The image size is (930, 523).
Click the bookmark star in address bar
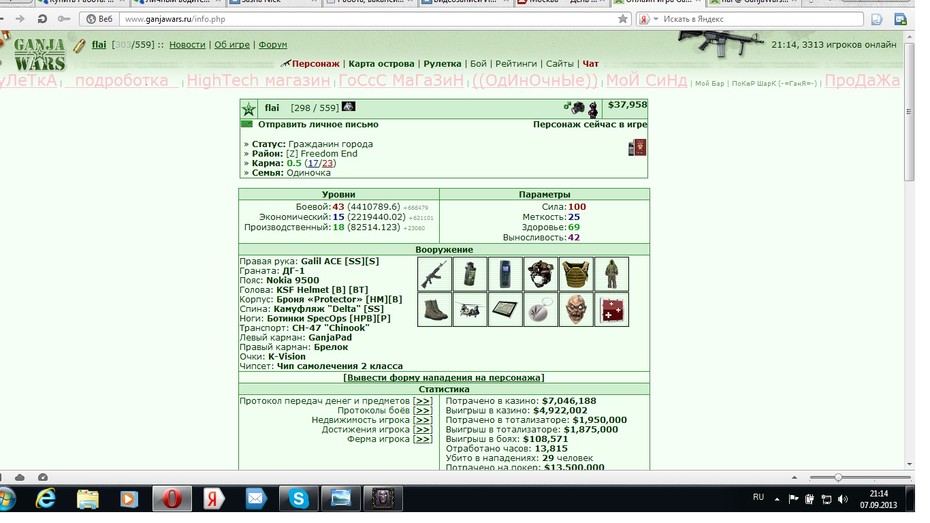tap(623, 19)
